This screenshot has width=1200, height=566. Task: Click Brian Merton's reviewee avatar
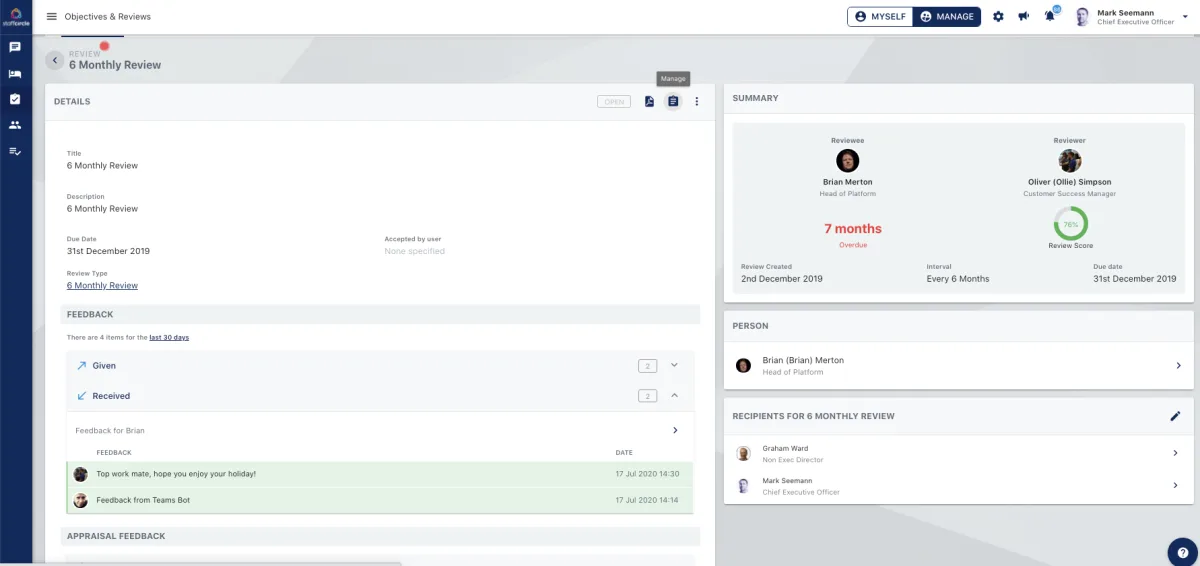coord(847,161)
